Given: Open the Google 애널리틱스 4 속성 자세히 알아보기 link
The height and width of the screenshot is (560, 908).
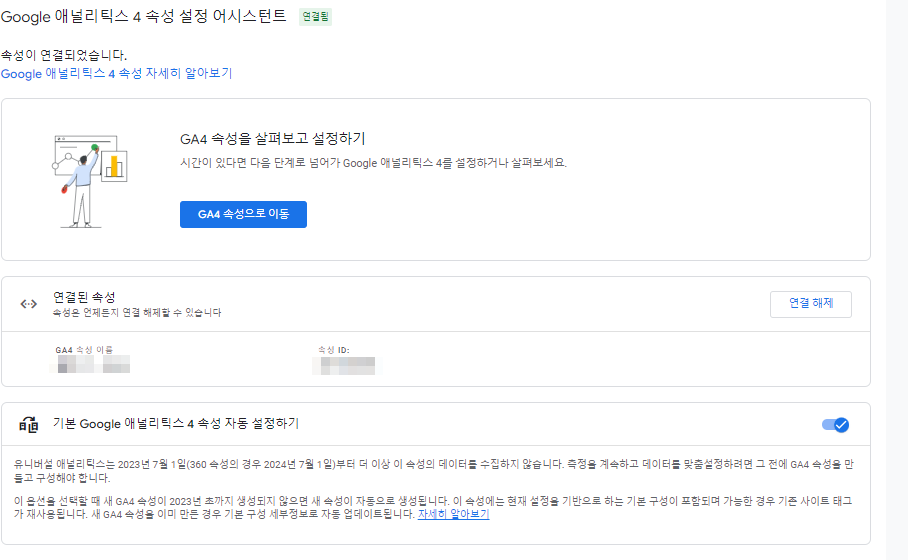Looking at the screenshot, I should pyautogui.click(x=116, y=74).
